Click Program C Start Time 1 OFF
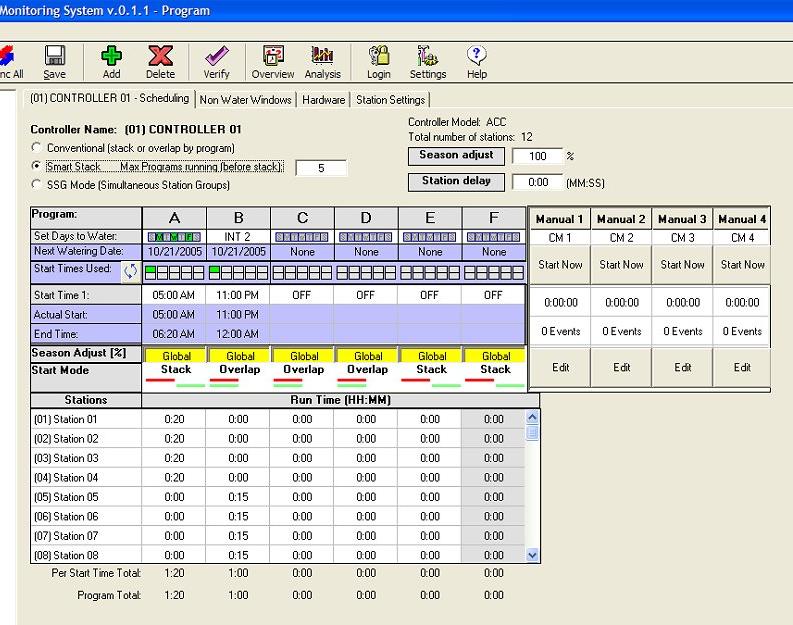This screenshot has height=625, width=793. 301,295
